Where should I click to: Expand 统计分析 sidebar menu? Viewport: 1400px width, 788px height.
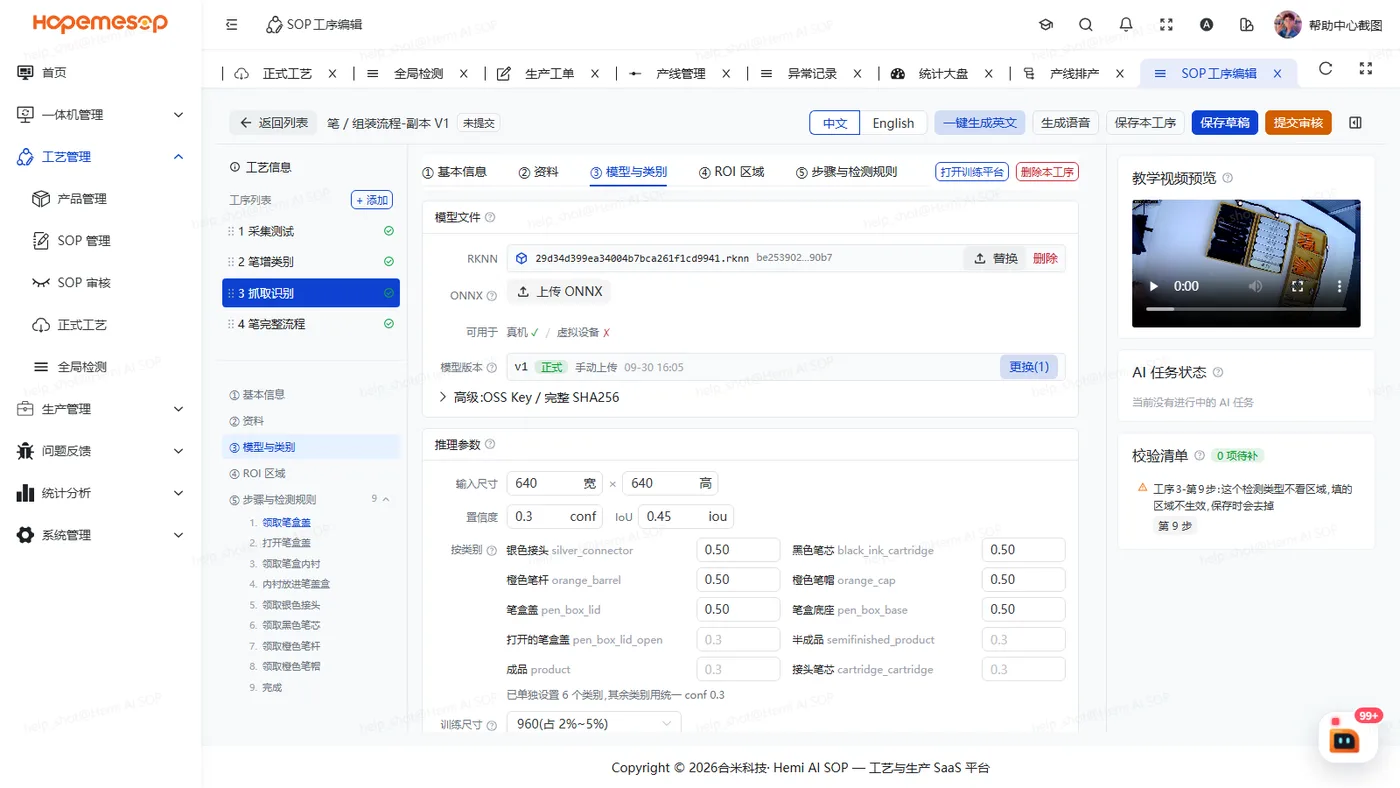(x=101, y=493)
